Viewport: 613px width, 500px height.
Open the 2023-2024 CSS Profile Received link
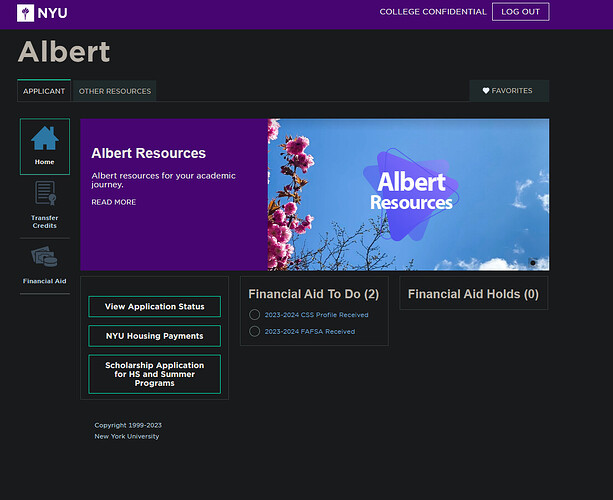[316, 315]
